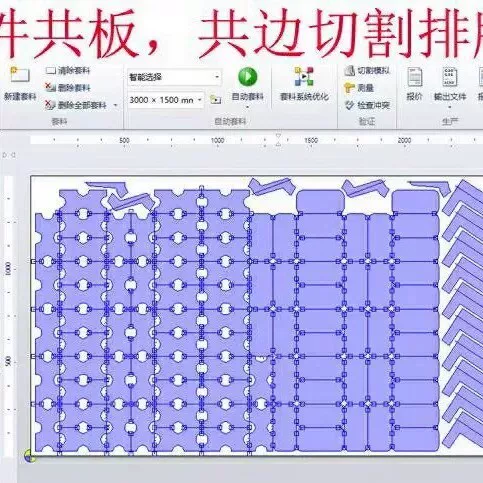Screen dimensions: 483x483
Task: Start 自动套料 with the green play icon
Action: pyautogui.click(x=248, y=77)
